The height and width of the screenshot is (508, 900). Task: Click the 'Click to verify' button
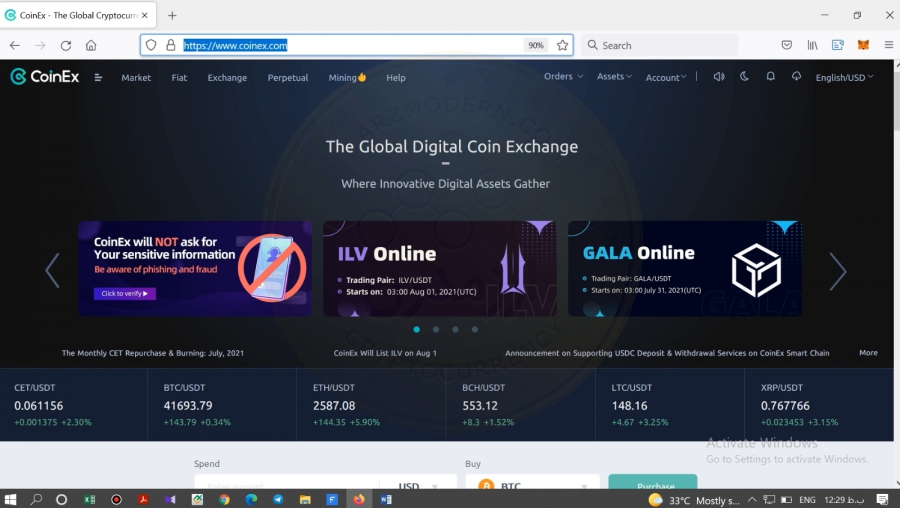125,293
